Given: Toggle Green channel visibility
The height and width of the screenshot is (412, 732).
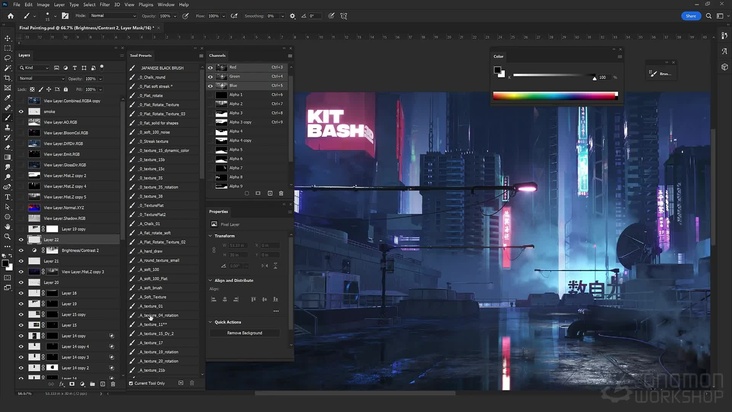Looking at the screenshot, I should pos(211,77).
